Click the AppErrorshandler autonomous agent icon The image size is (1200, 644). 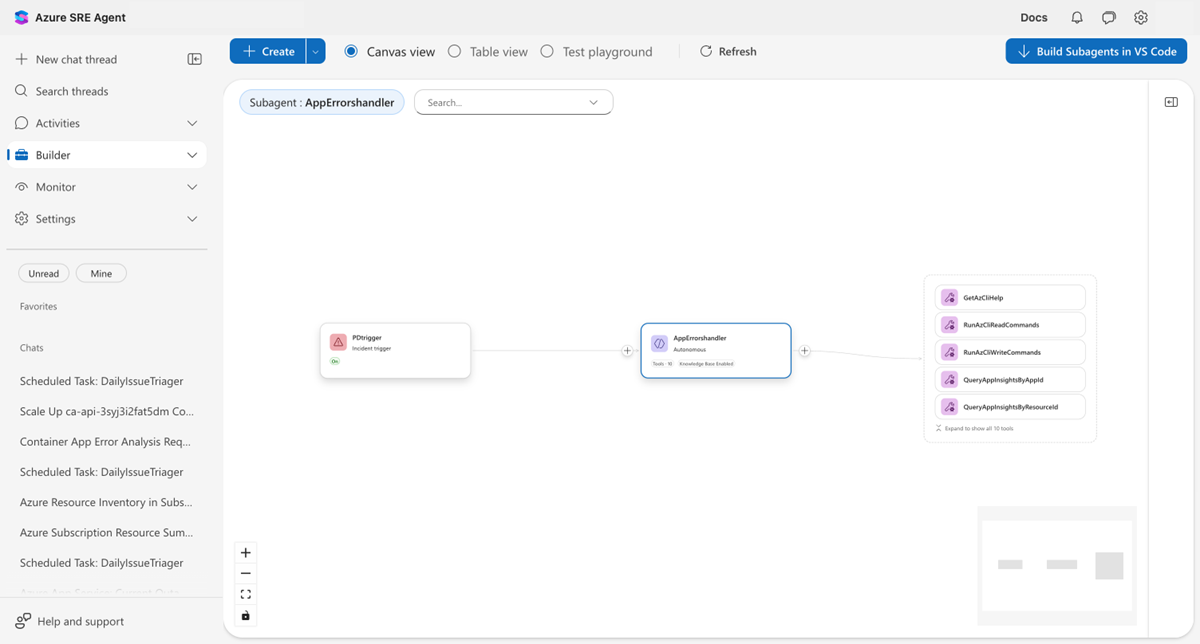[x=661, y=345]
